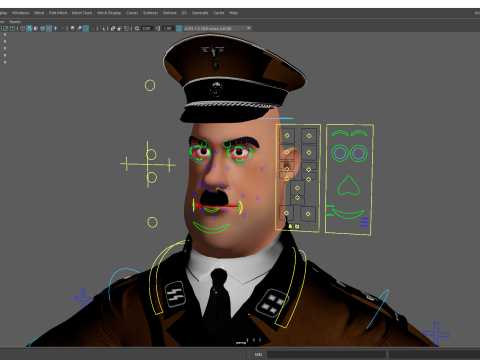Select the blue cross control at the left shoulder
Image resolution: width=480 pixels, height=360 pixels.
point(83,298)
